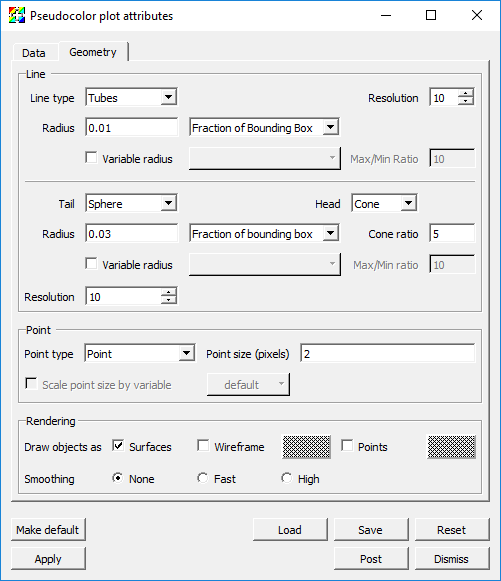Open the Line type dropdown showing Tubes
Image resolution: width=501 pixels, height=581 pixels.
point(131,97)
